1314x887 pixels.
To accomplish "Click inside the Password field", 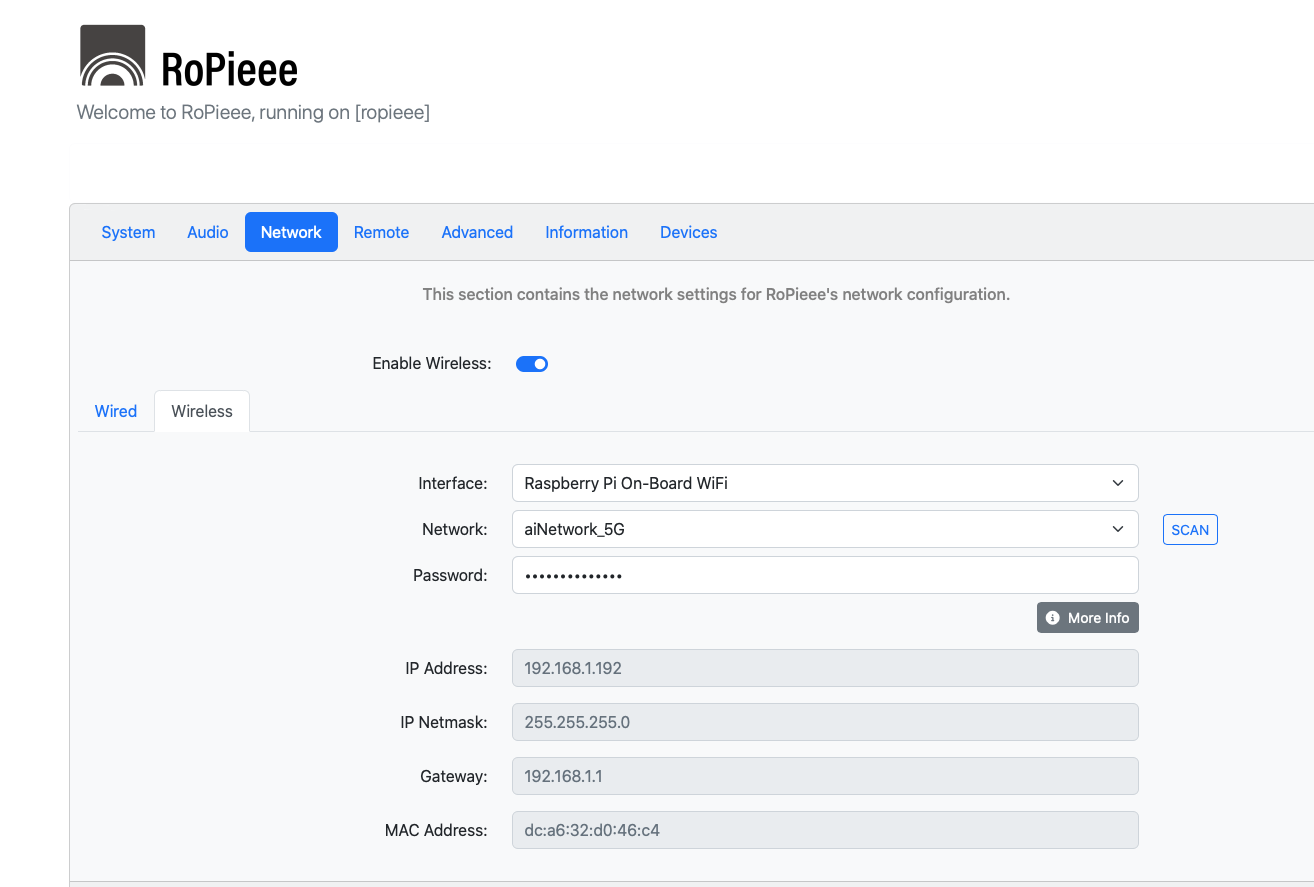I will (x=825, y=575).
